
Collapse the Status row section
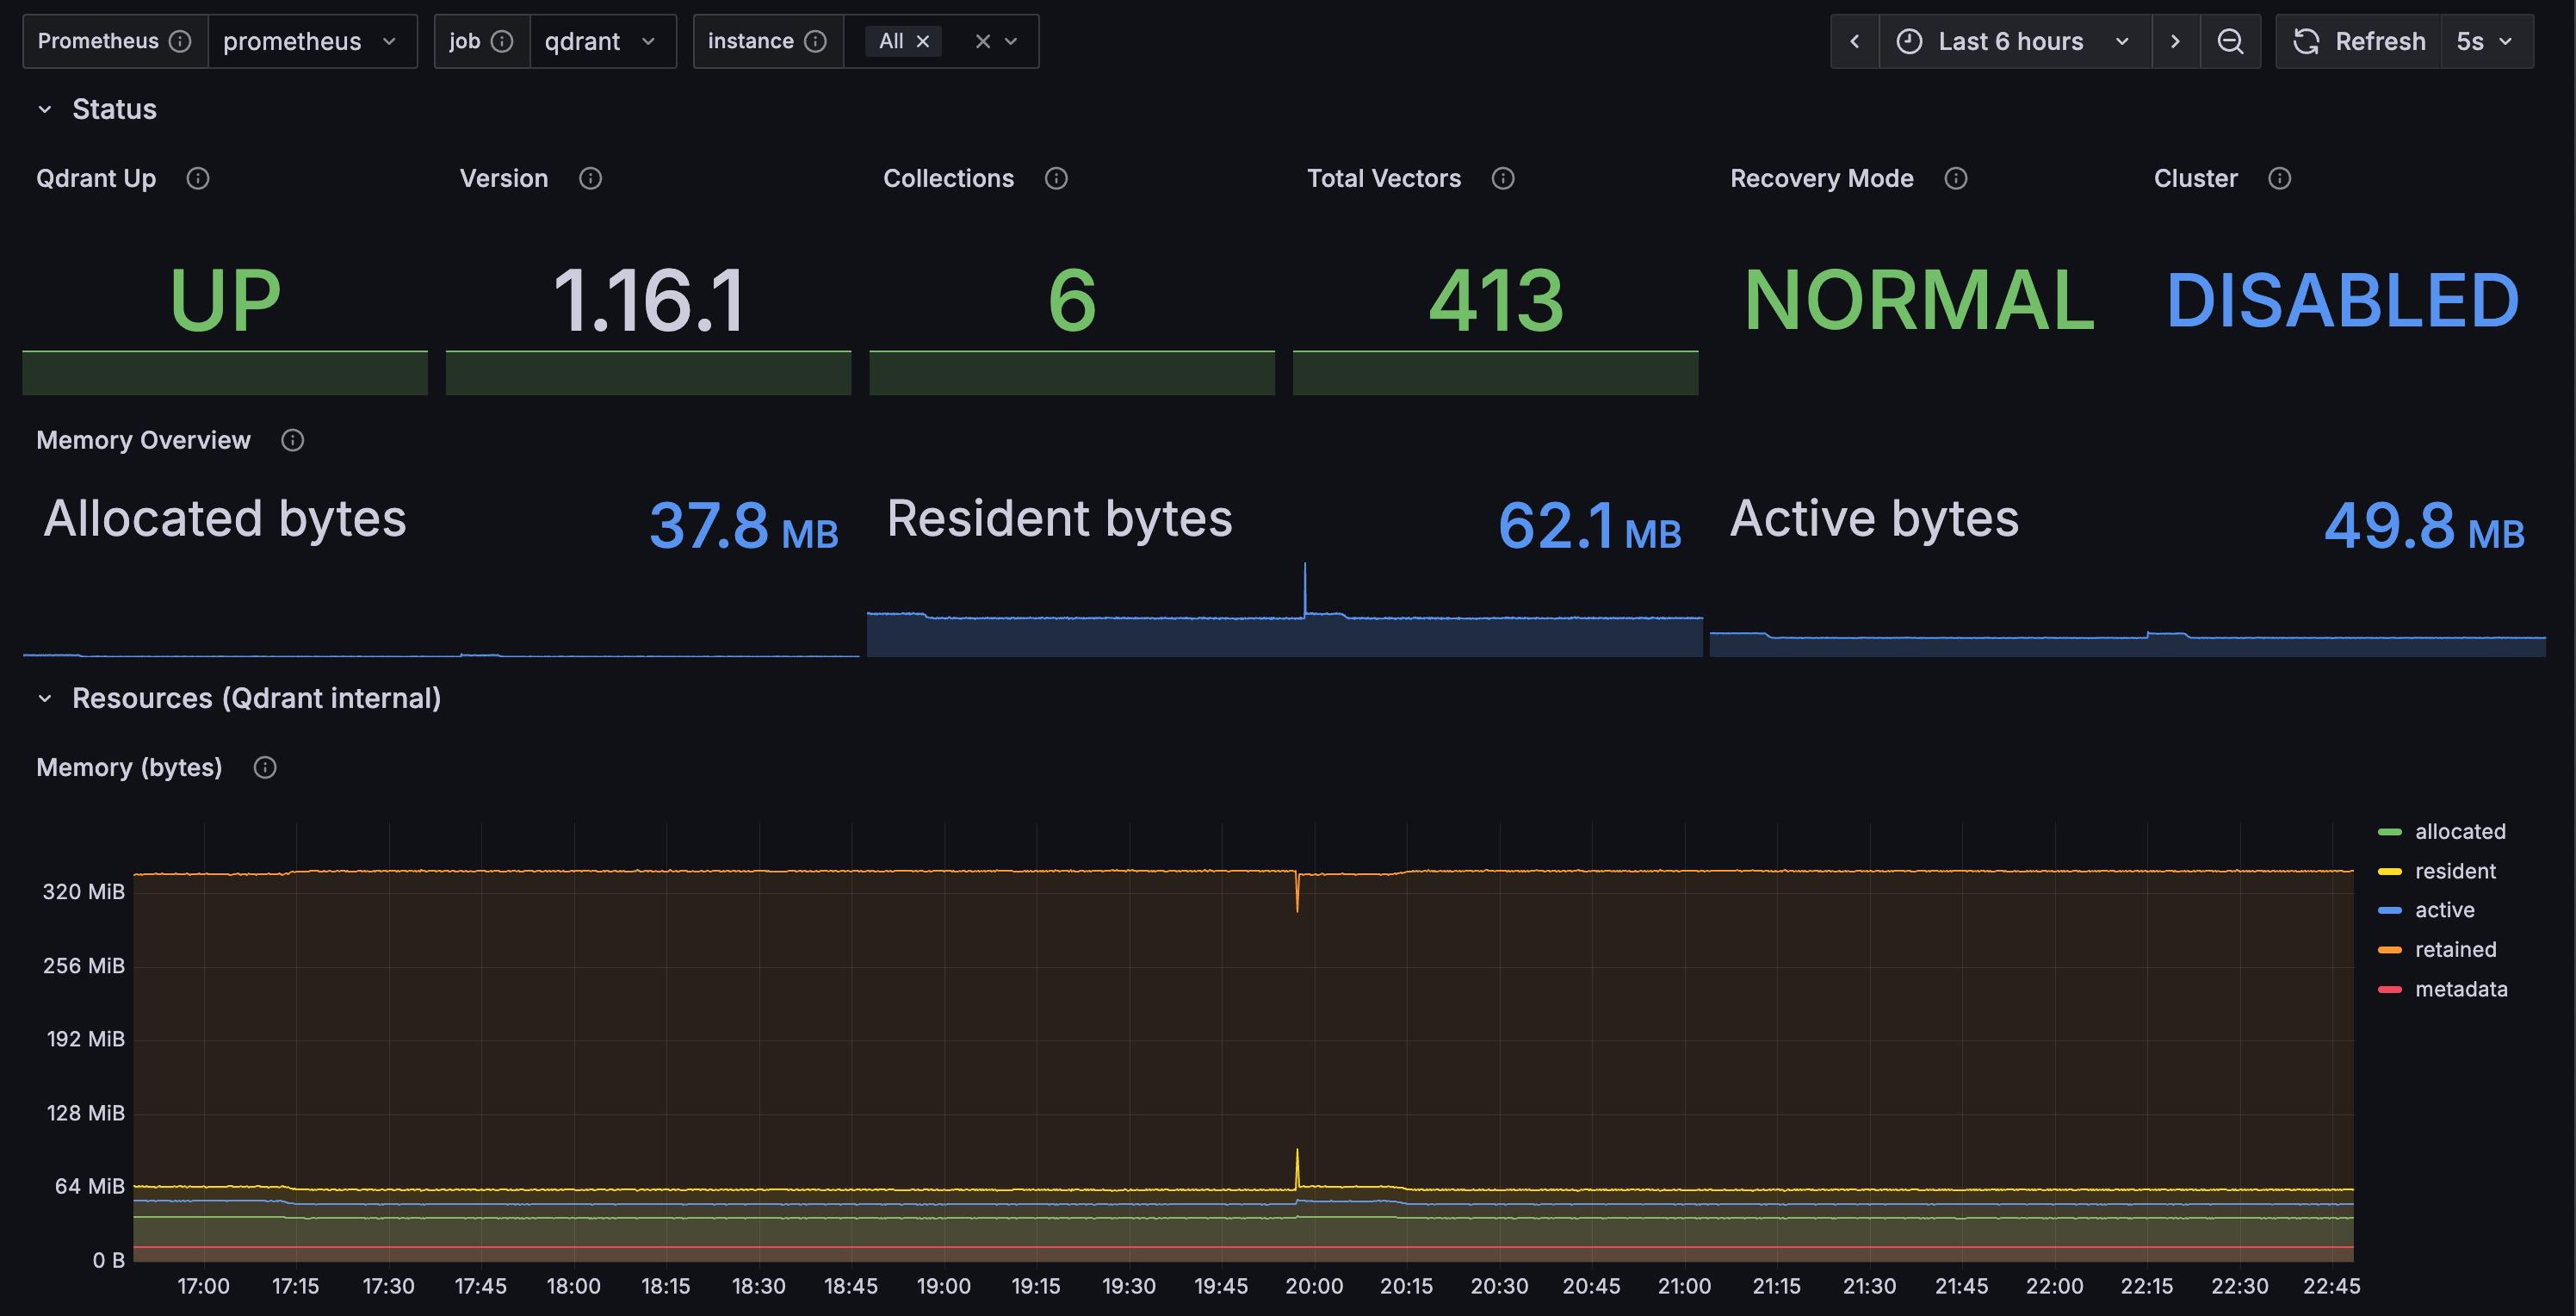click(45, 109)
